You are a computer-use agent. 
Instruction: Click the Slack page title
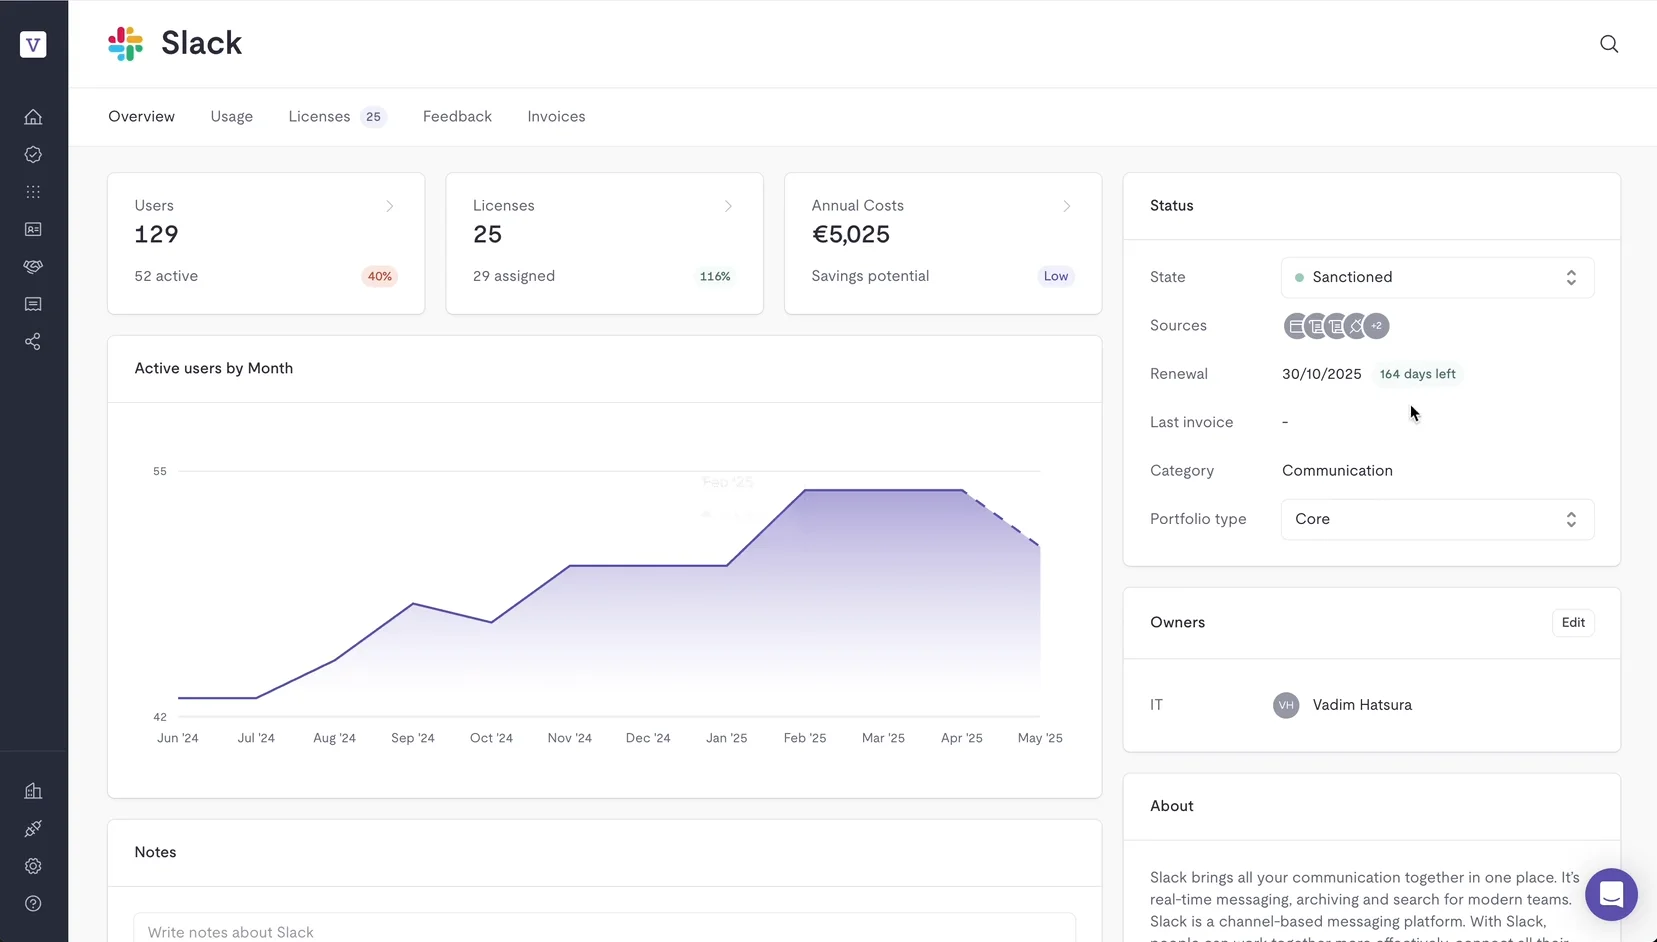(x=201, y=43)
